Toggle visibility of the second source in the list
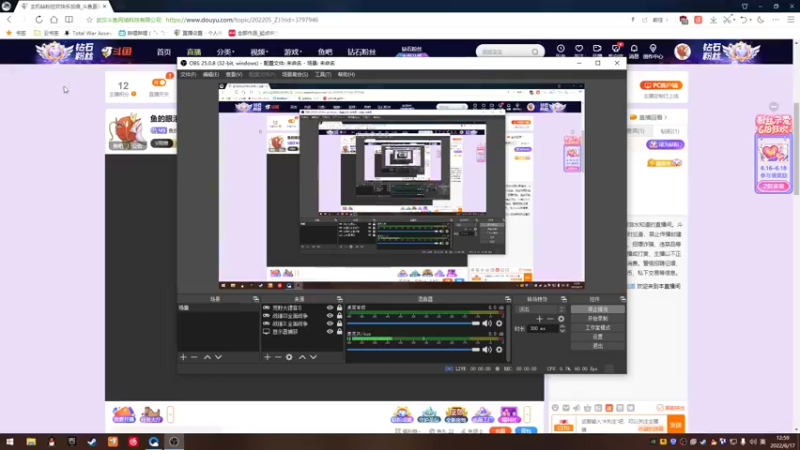The image size is (800, 450). tap(330, 316)
